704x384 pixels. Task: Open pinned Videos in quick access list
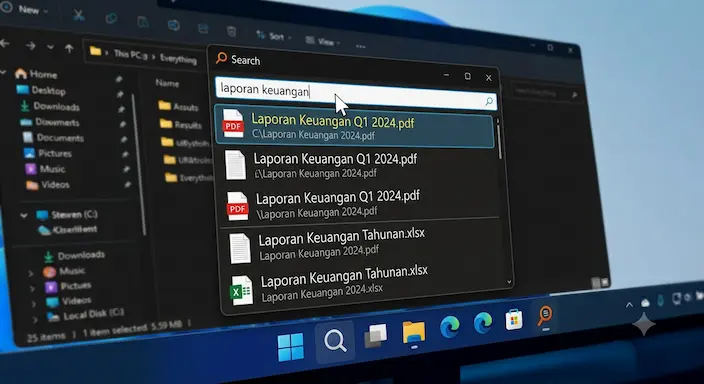pyautogui.click(x=48, y=185)
